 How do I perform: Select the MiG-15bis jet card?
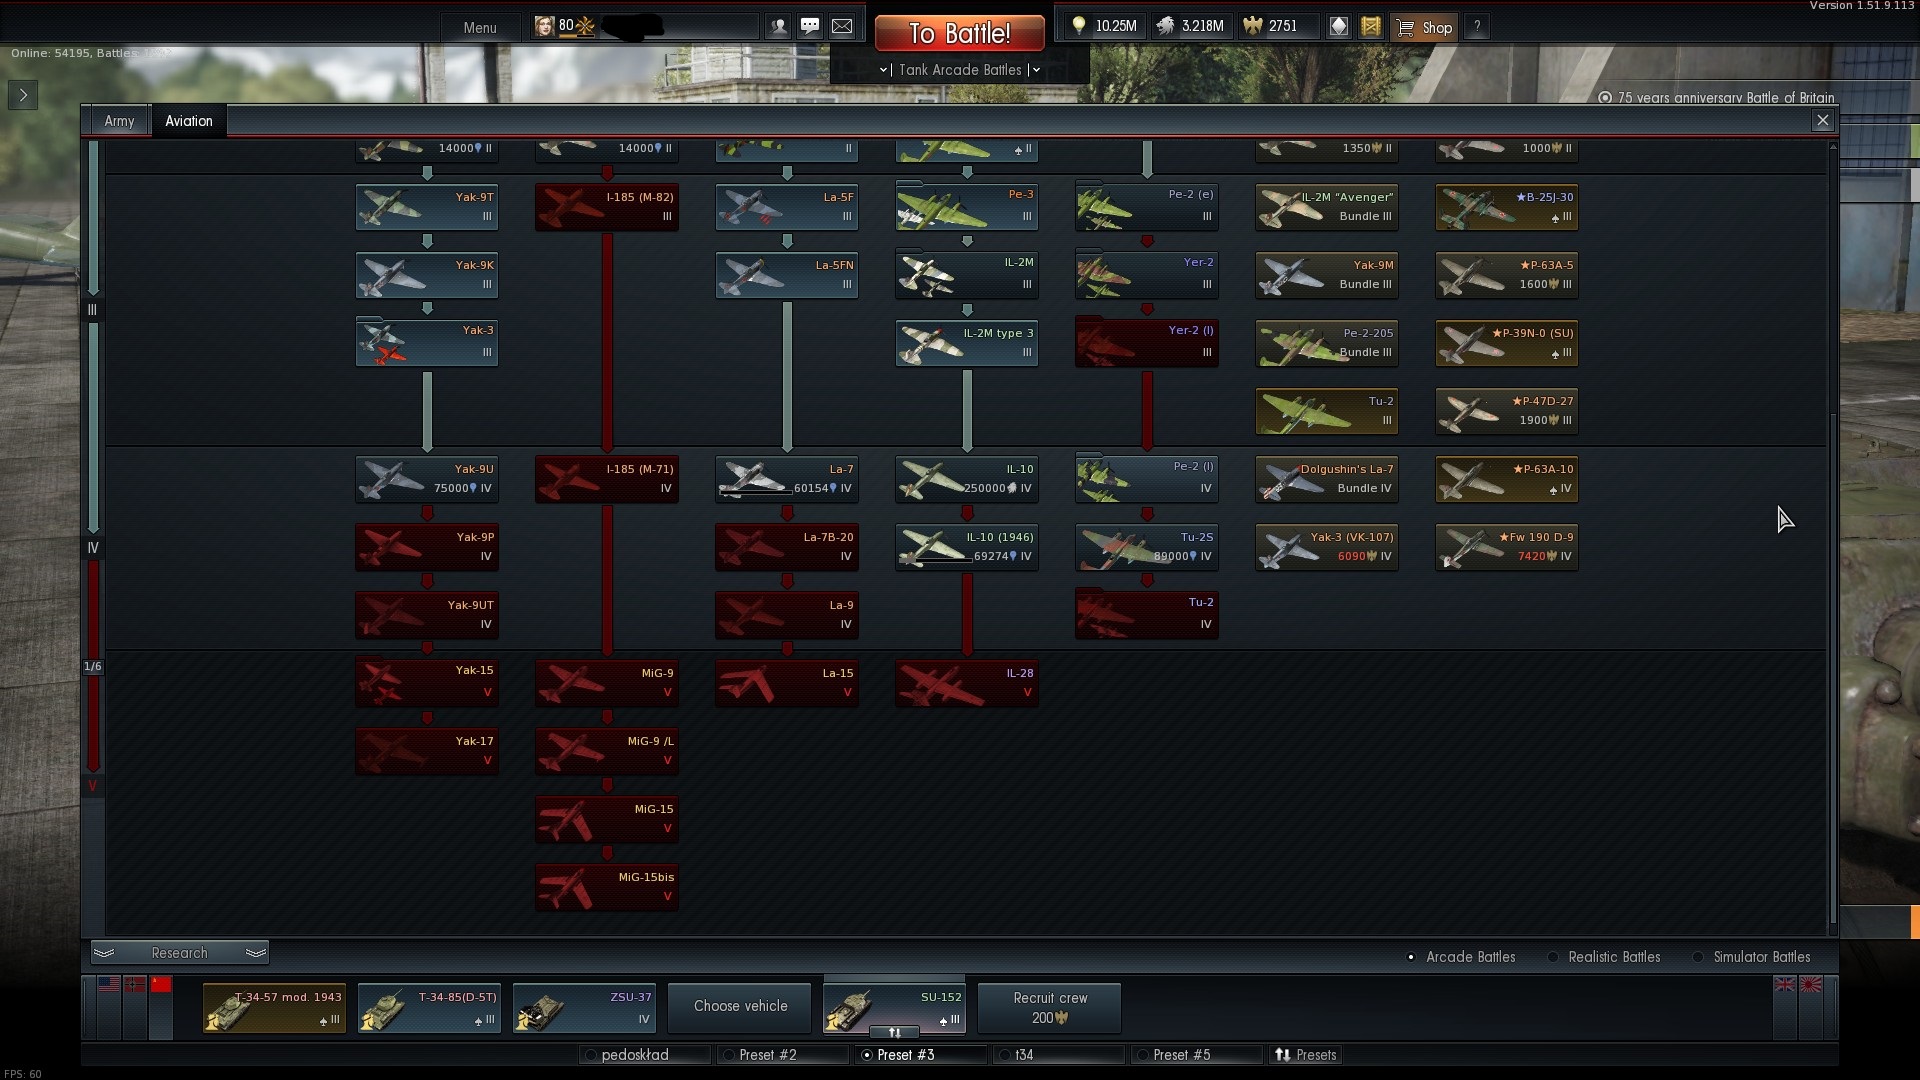point(607,887)
